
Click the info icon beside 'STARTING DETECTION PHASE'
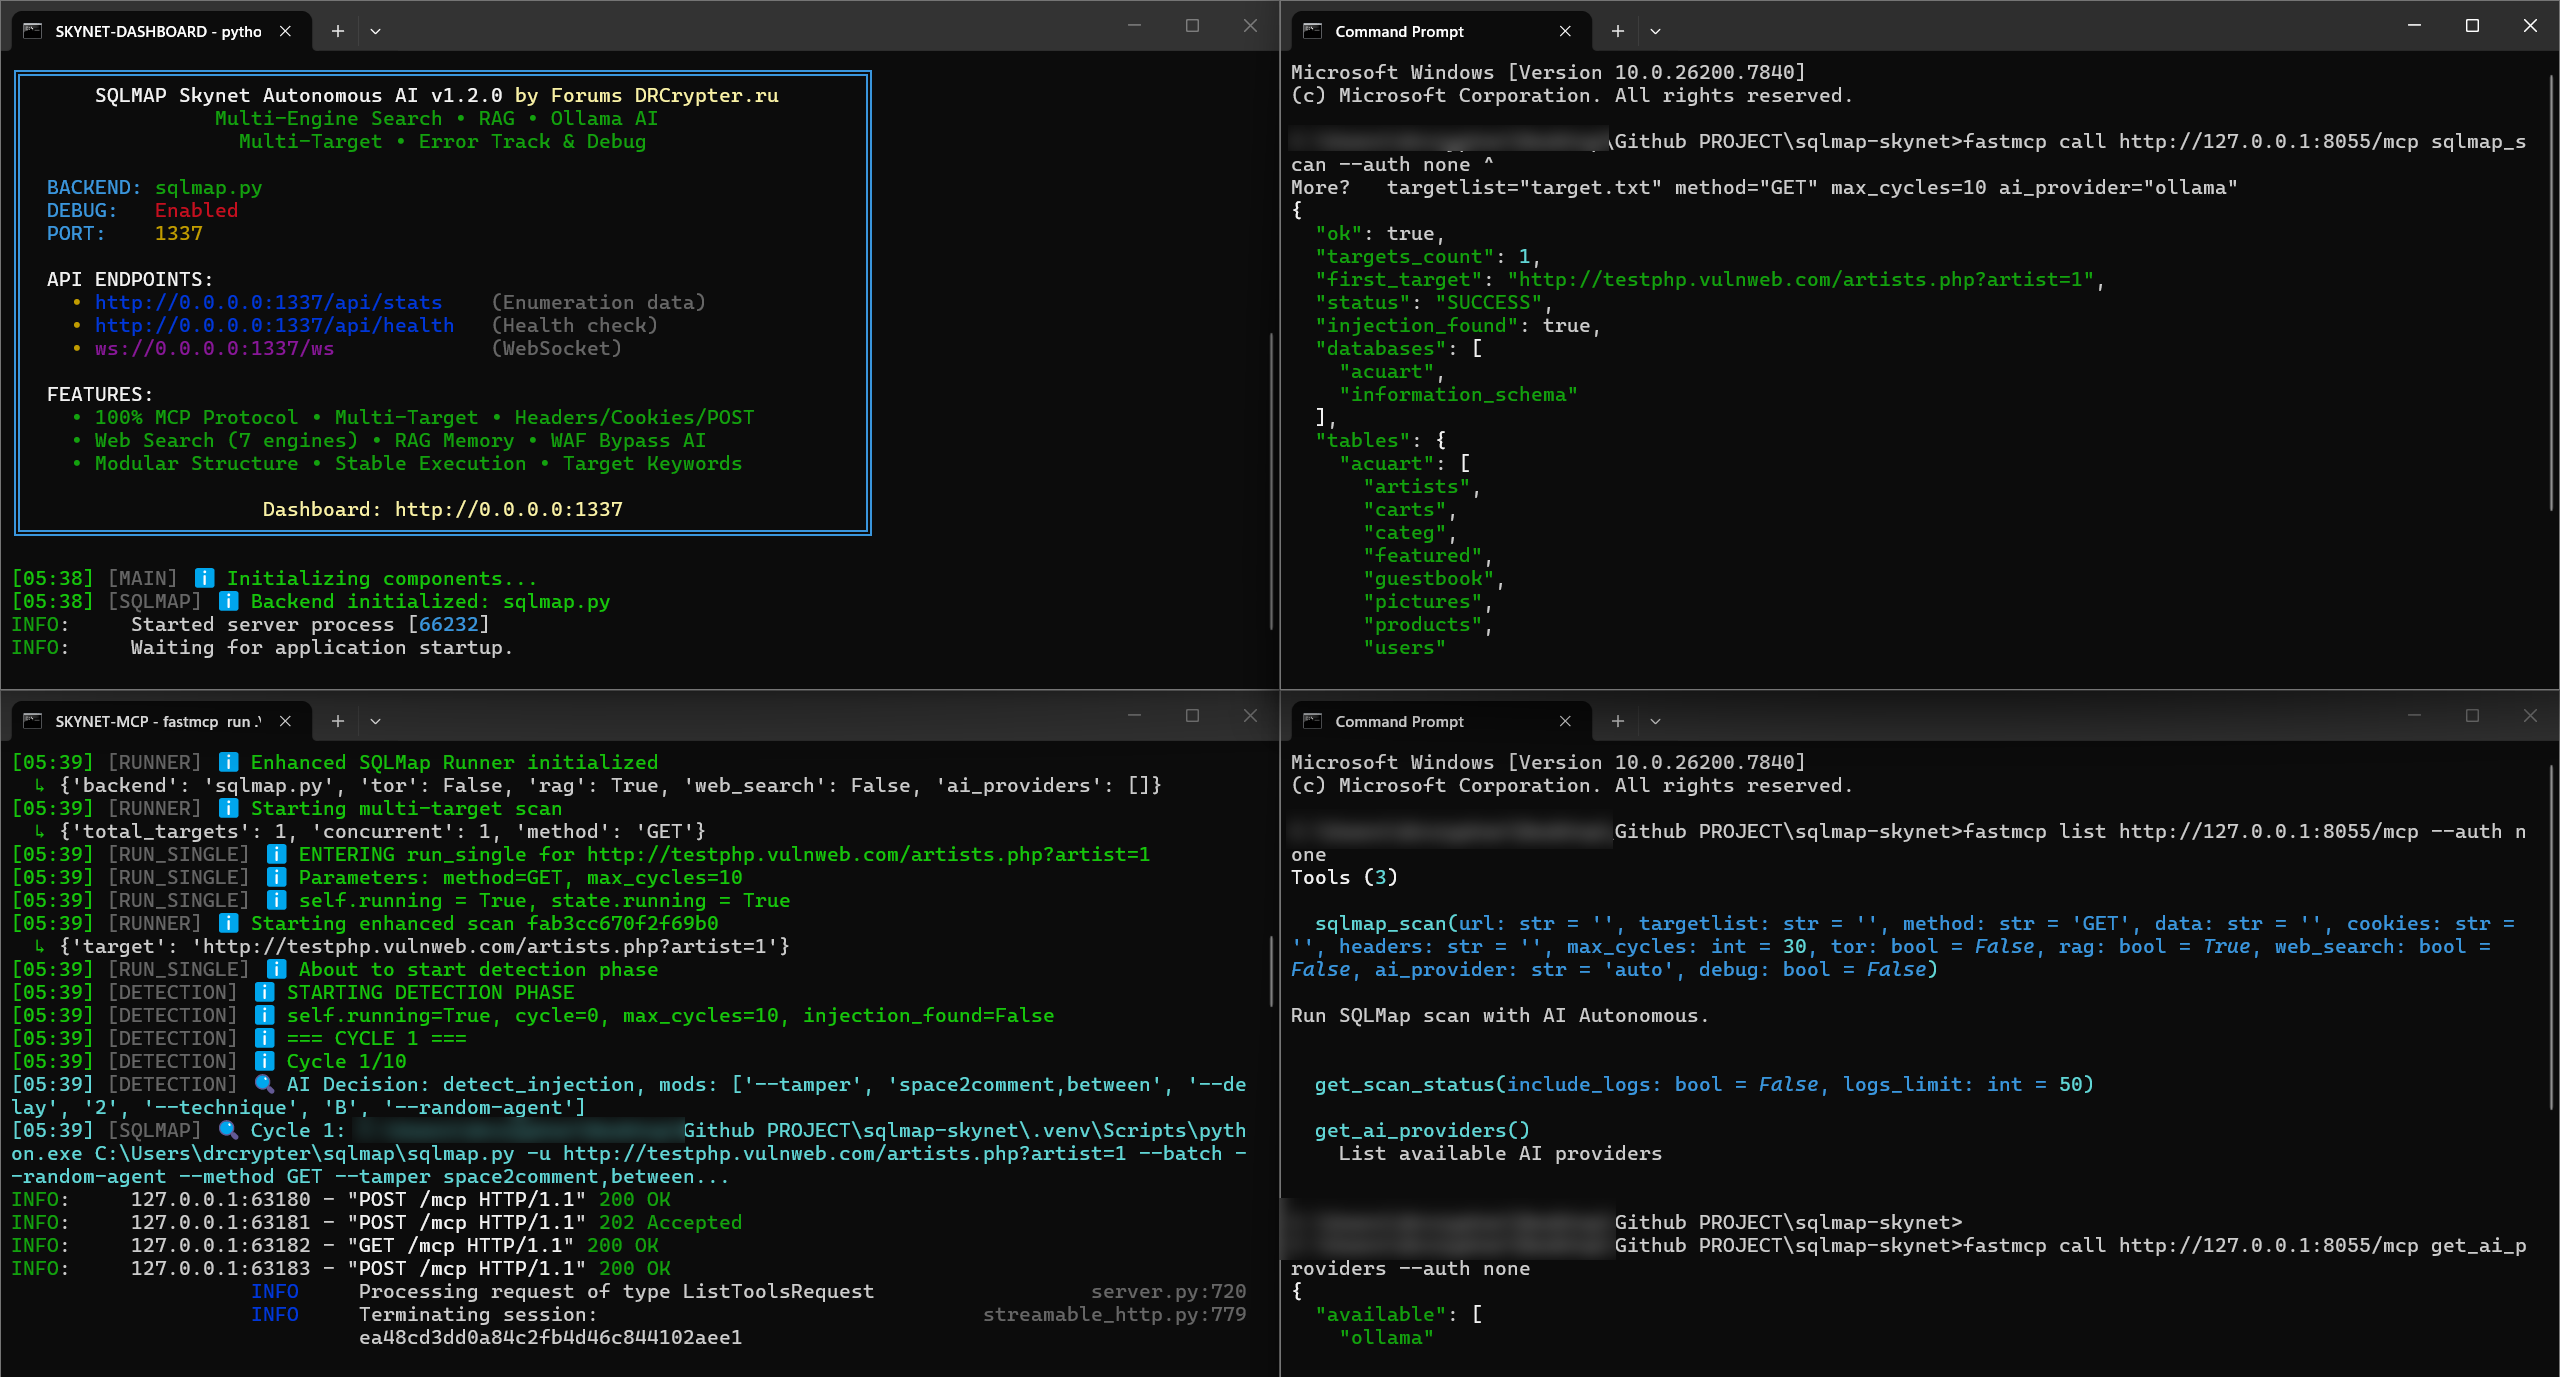pyautogui.click(x=263, y=992)
